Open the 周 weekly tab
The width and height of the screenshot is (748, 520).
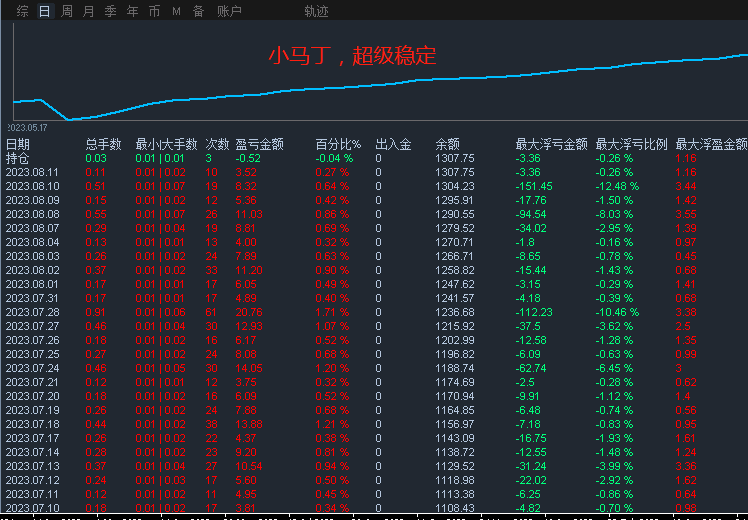click(67, 11)
